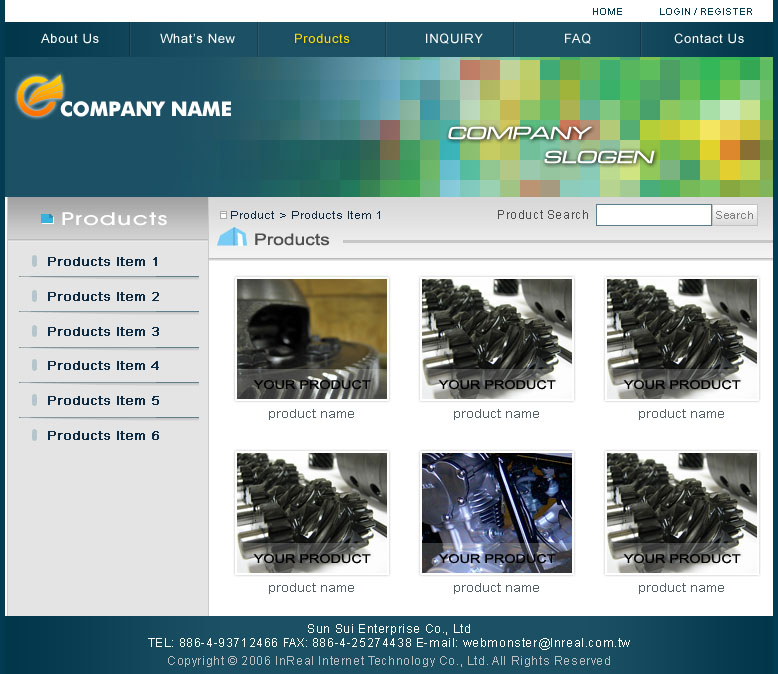Click the blue square icon in sidebar header

[46, 218]
